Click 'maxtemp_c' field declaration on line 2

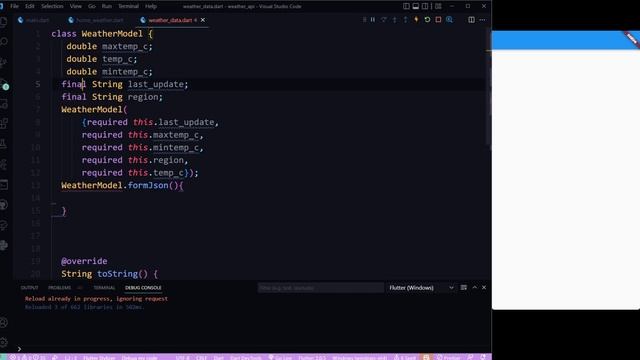coord(125,47)
